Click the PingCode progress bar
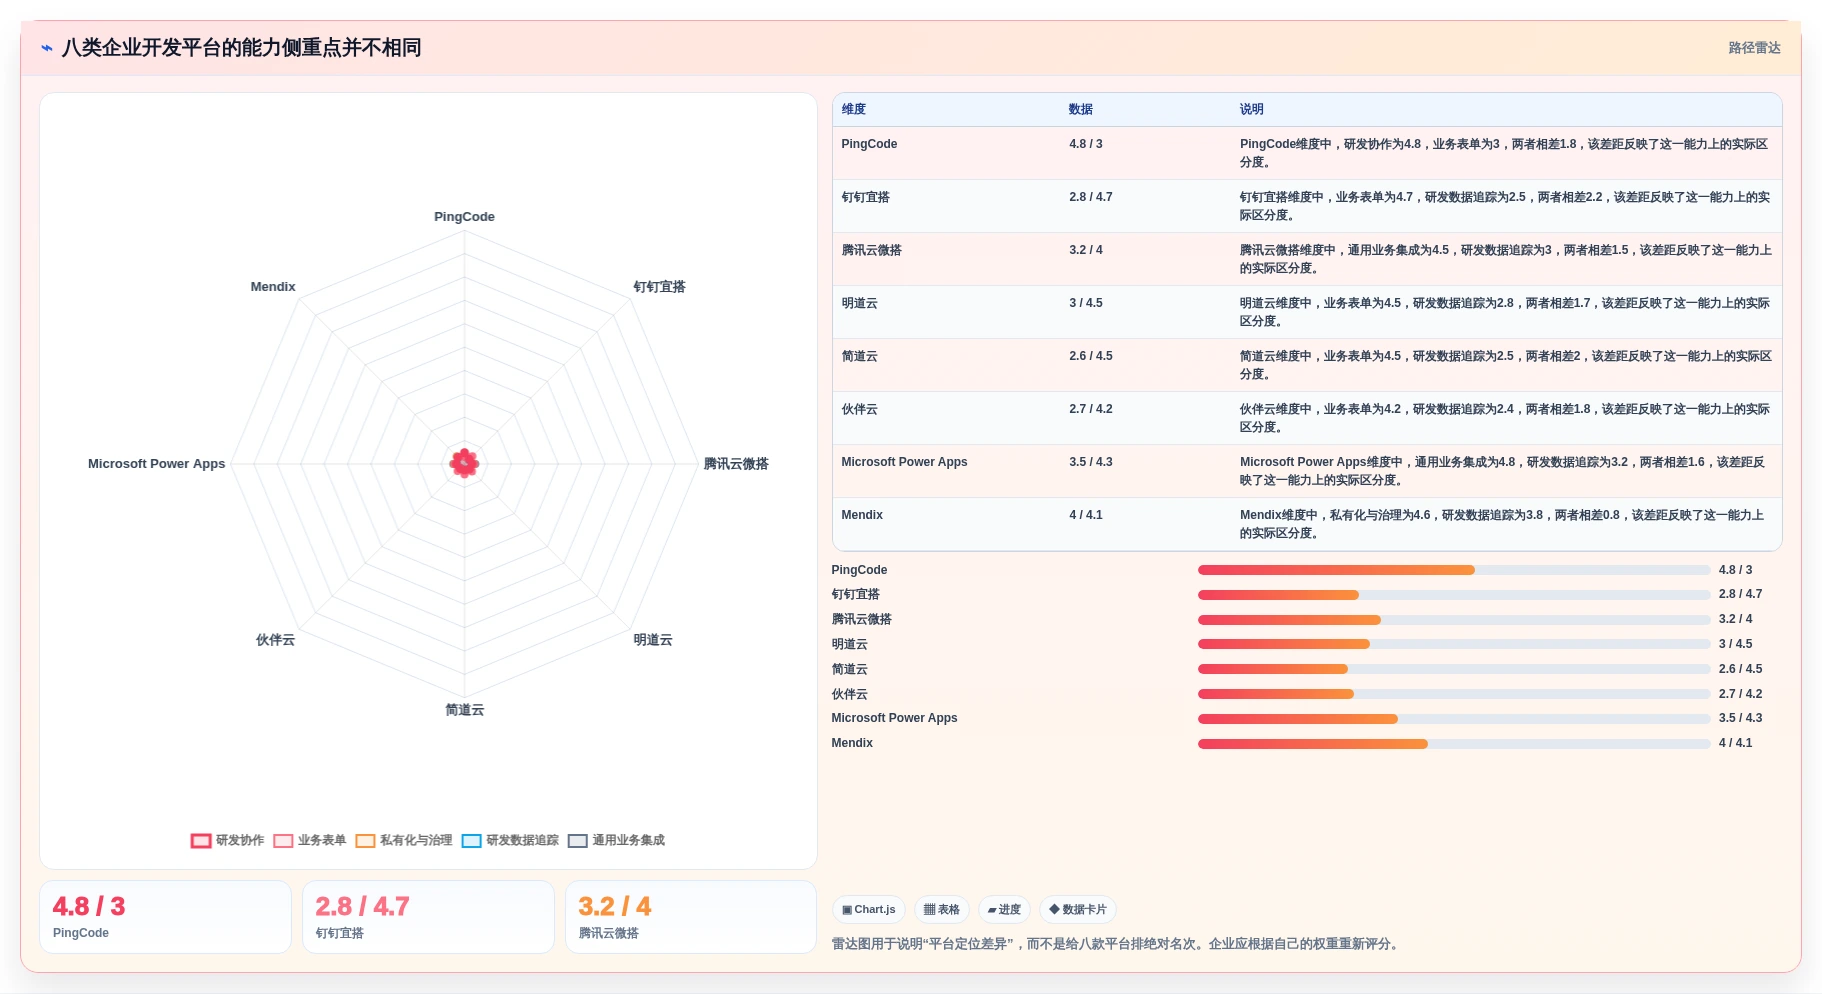 1454,570
